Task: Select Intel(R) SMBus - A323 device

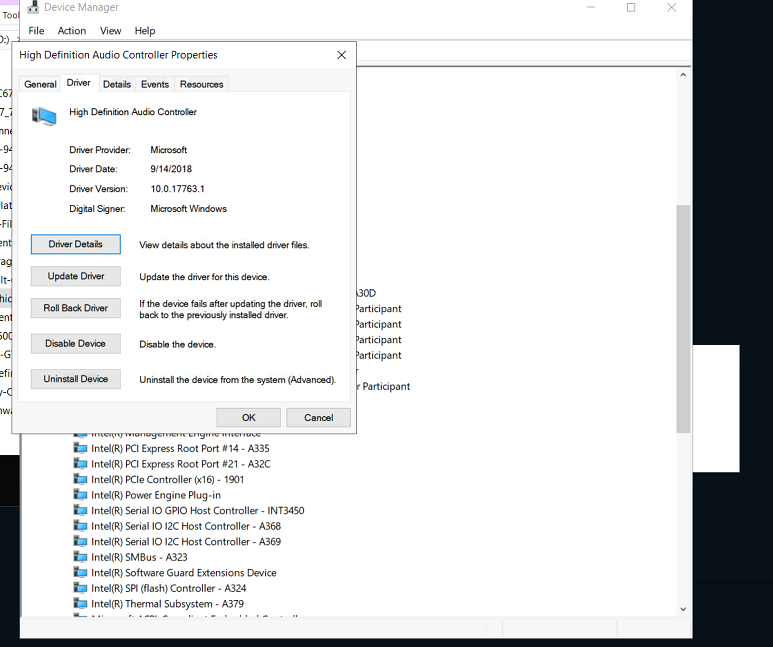Action: (x=140, y=557)
